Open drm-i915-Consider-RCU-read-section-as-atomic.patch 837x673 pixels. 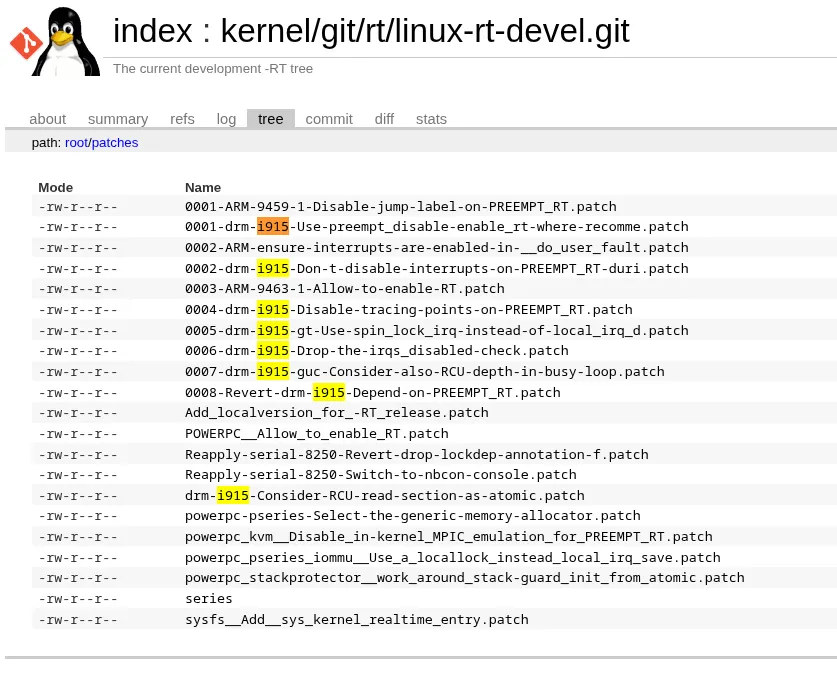pos(385,496)
